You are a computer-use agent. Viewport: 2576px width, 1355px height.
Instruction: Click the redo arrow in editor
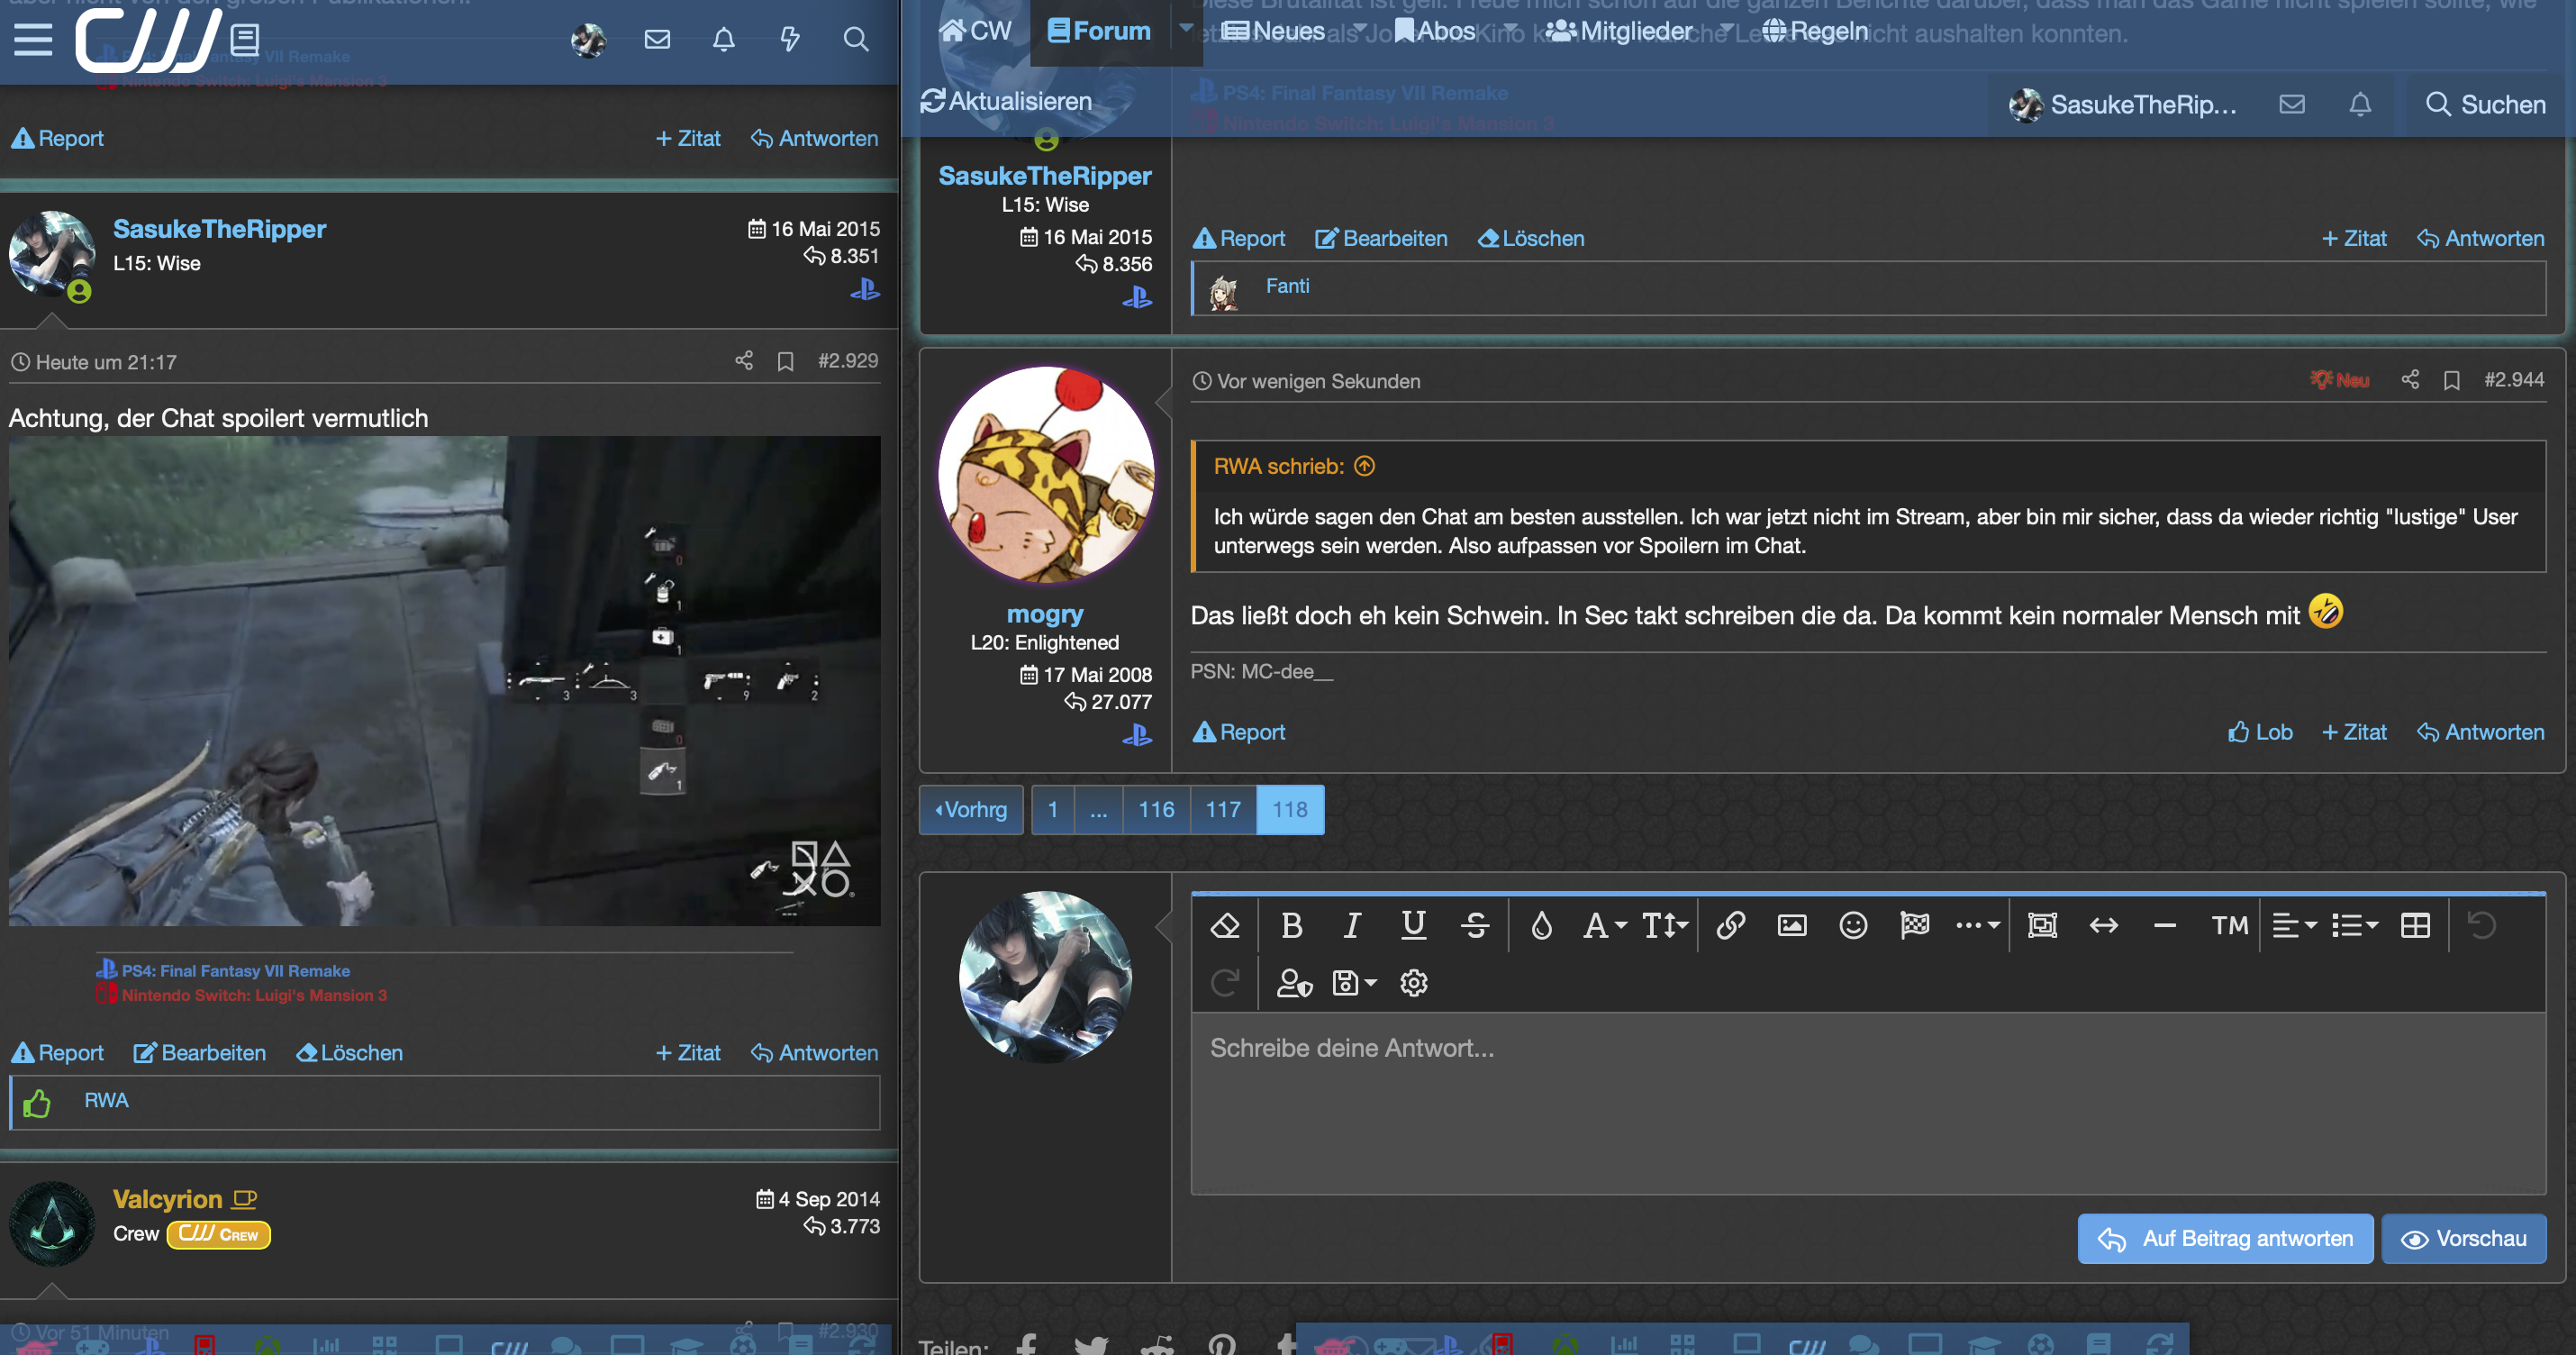[x=1225, y=983]
